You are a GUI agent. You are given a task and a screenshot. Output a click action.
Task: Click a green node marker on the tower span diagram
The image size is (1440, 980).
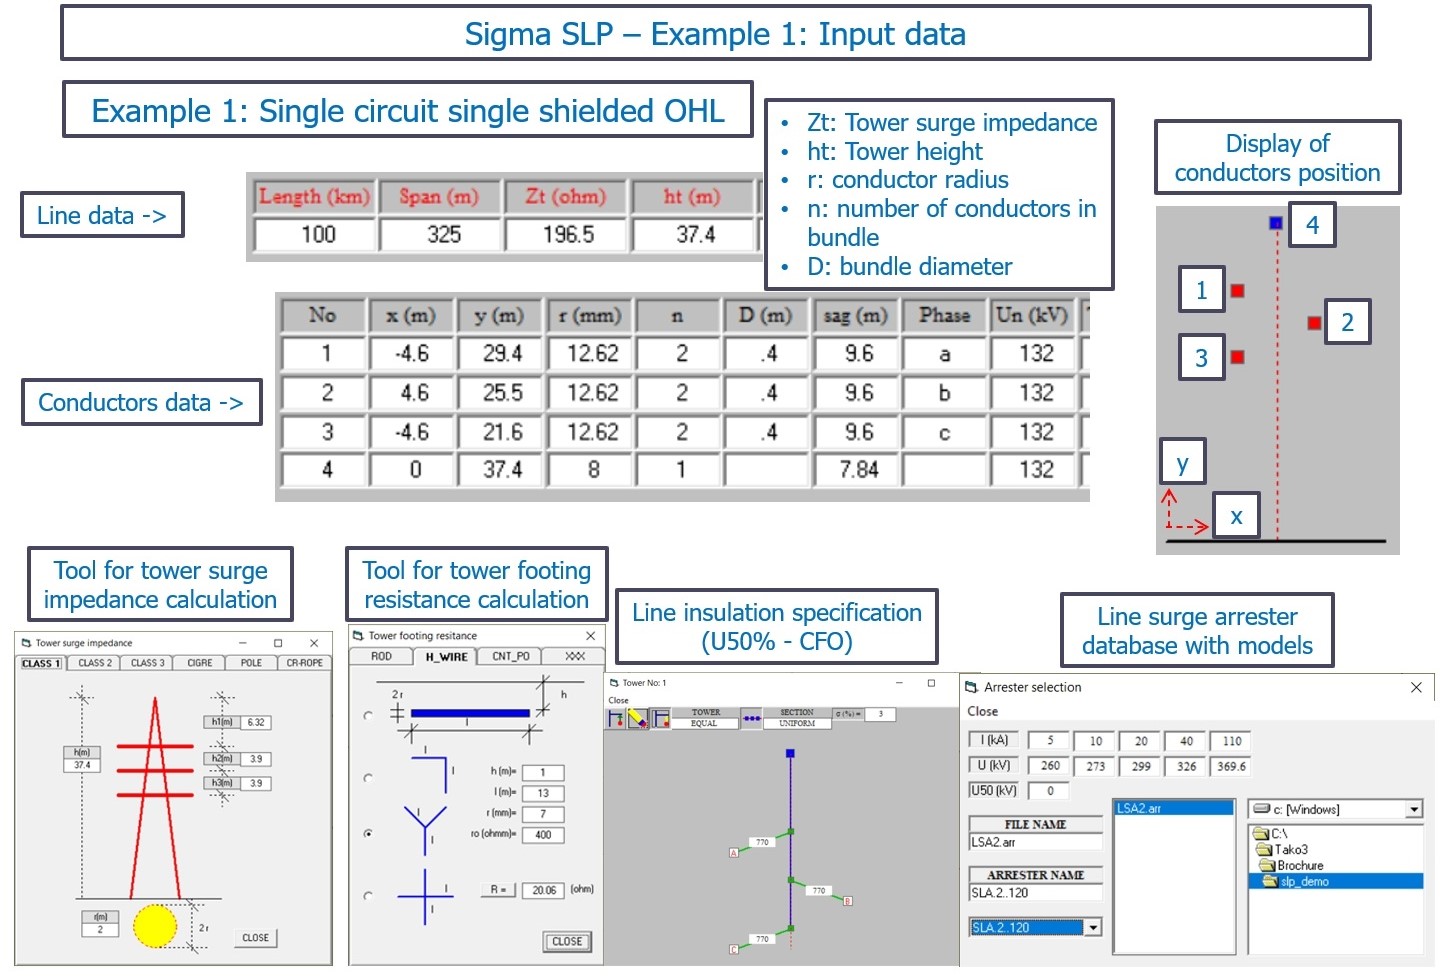point(790,880)
